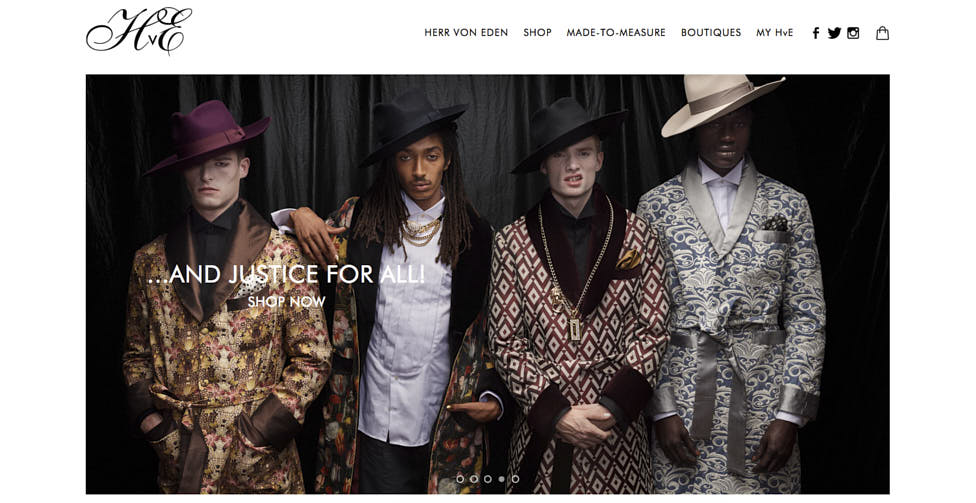Switch to the second carousel dot
The image size is (976, 503).
[474, 479]
